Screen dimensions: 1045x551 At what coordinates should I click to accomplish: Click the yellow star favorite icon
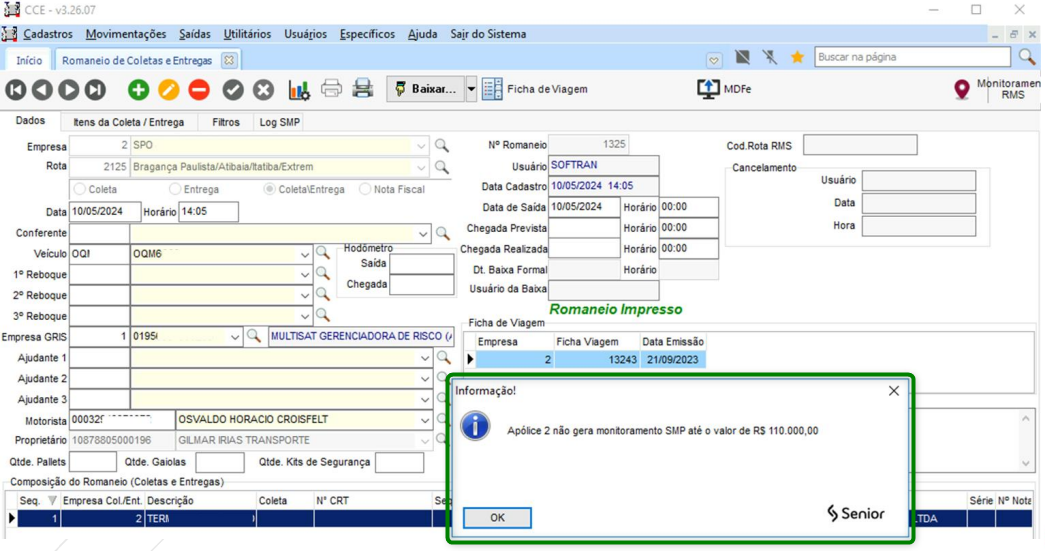tap(797, 58)
